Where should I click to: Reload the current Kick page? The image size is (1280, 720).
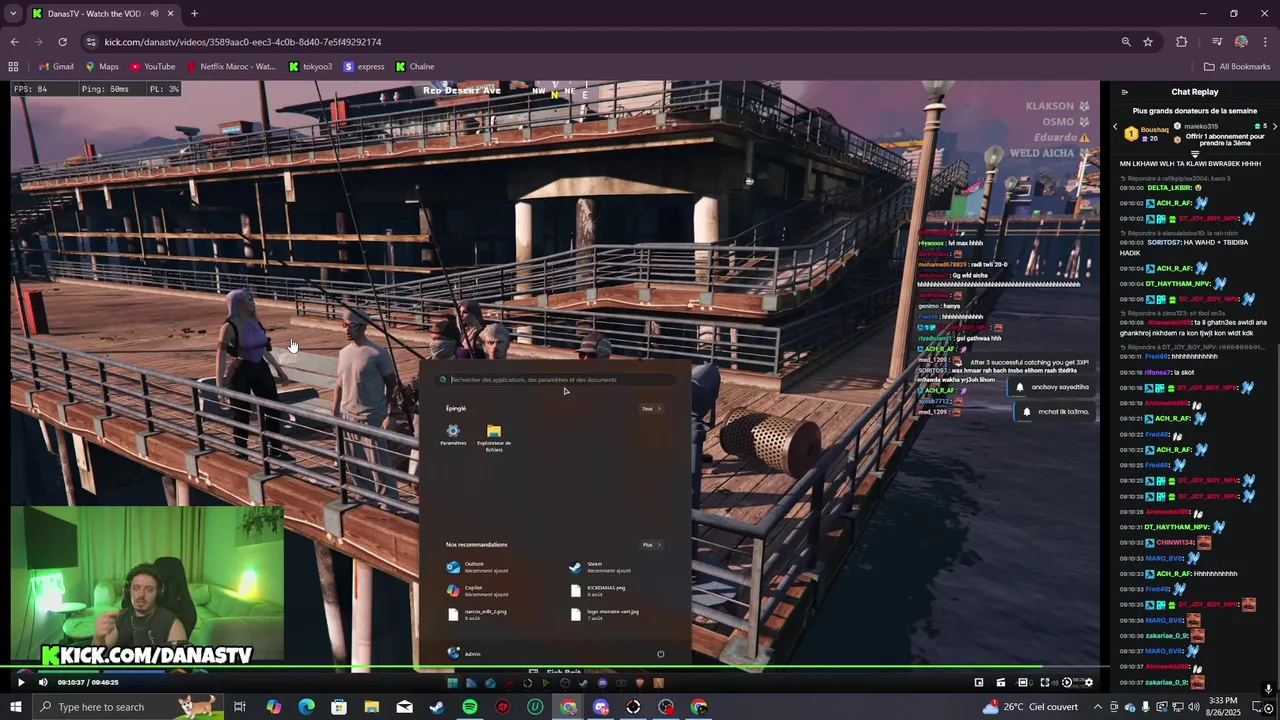click(62, 42)
